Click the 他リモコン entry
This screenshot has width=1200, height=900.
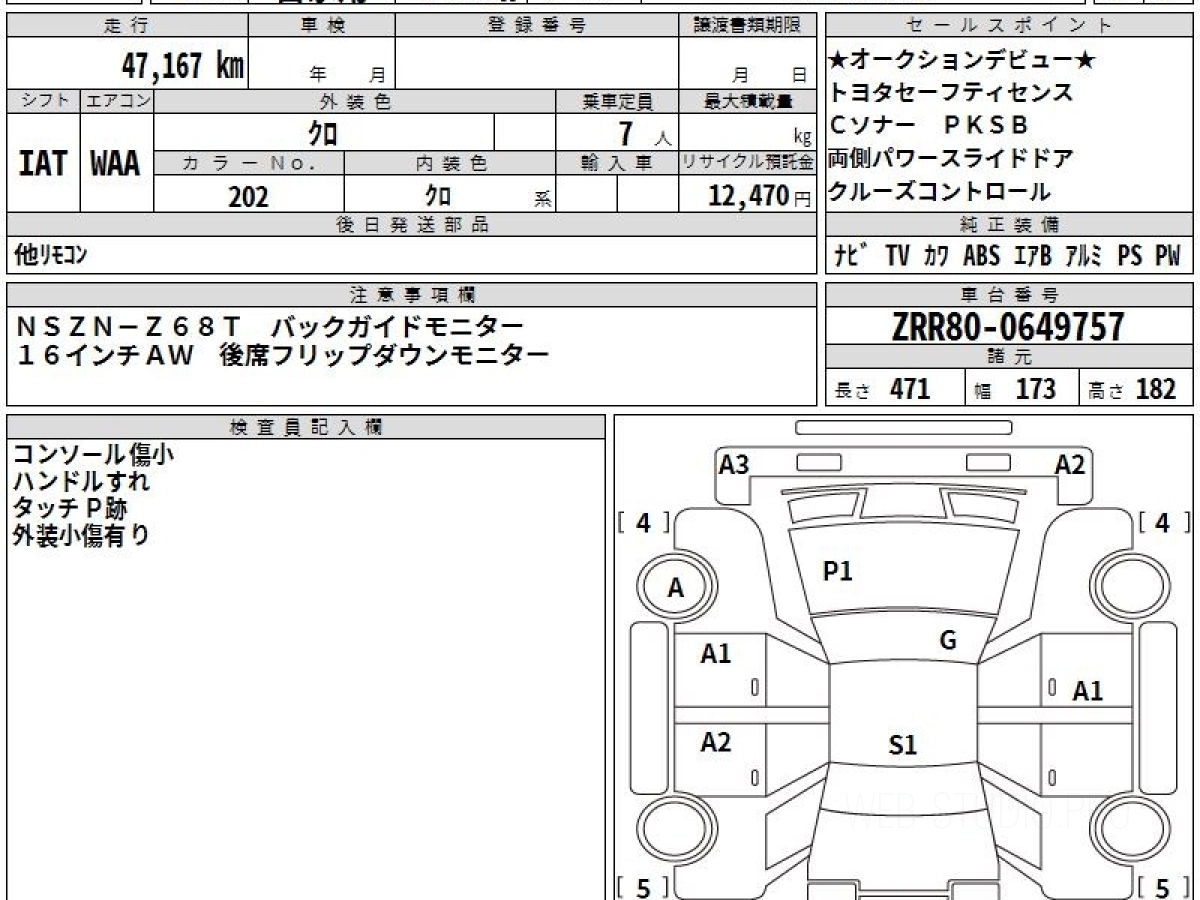click(50, 256)
